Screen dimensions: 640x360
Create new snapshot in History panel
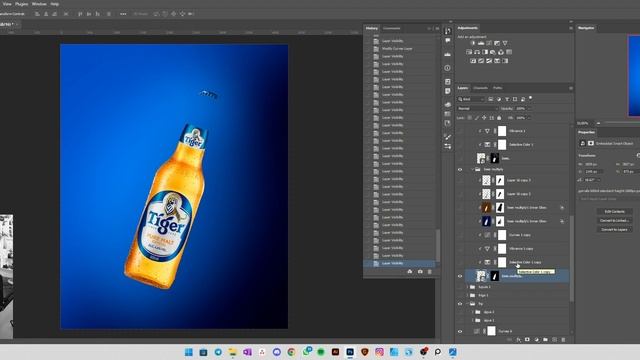pos(420,272)
